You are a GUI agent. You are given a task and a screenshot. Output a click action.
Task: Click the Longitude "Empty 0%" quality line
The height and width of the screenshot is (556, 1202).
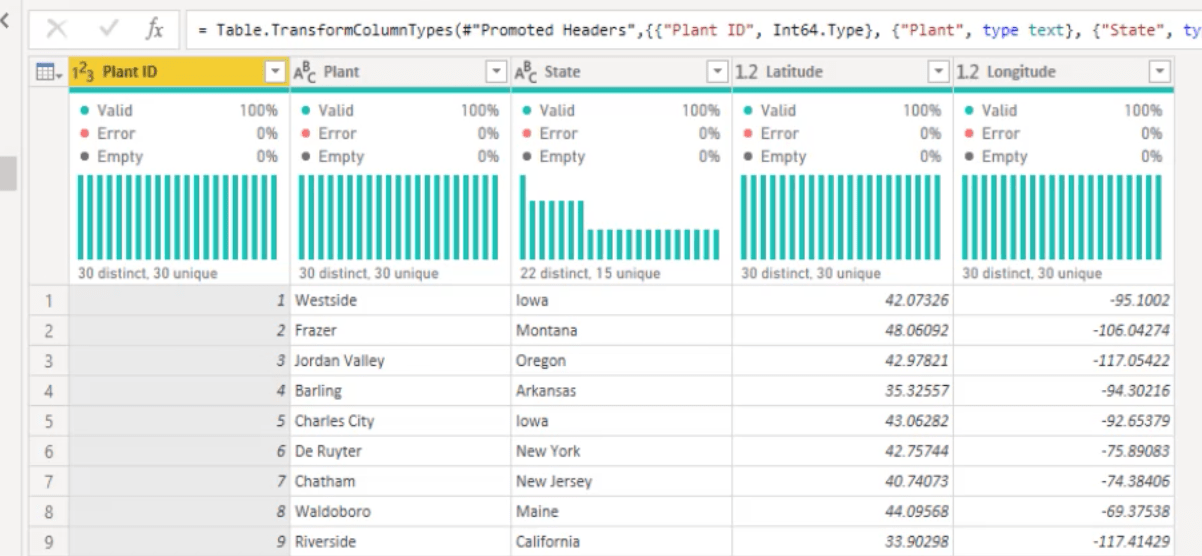pyautogui.click(x=1062, y=156)
